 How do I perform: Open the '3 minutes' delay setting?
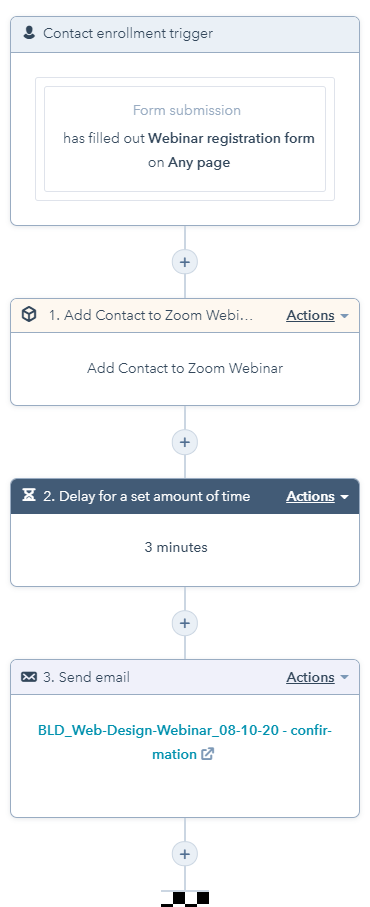point(176,547)
